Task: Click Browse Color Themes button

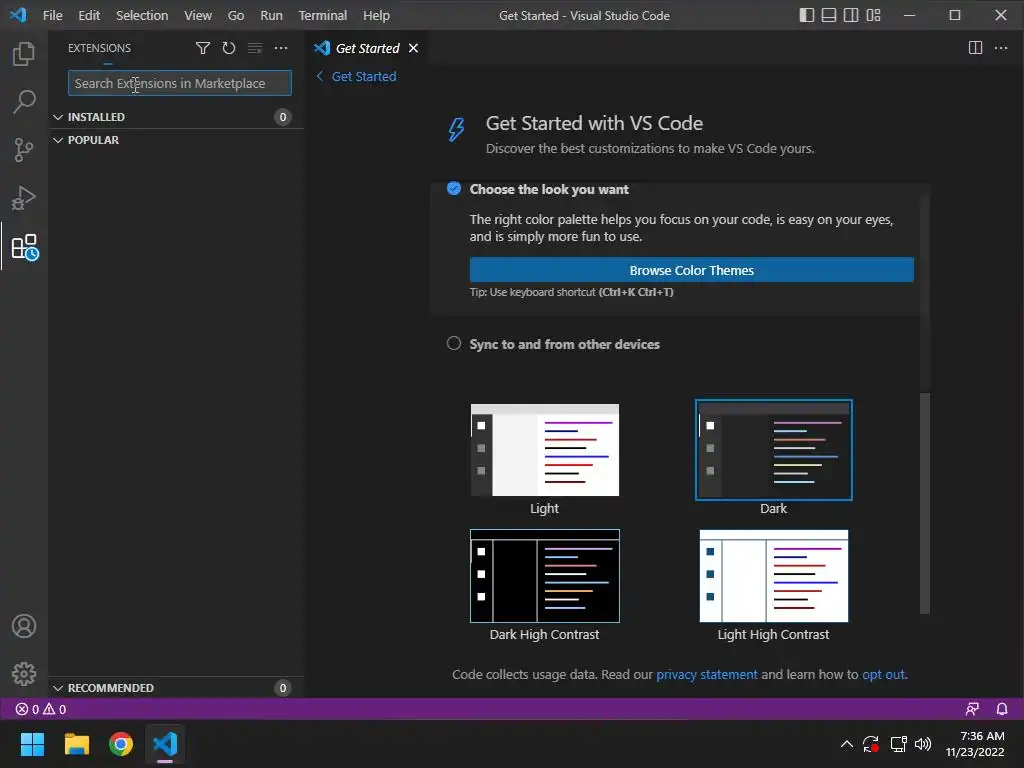Action: click(x=692, y=270)
